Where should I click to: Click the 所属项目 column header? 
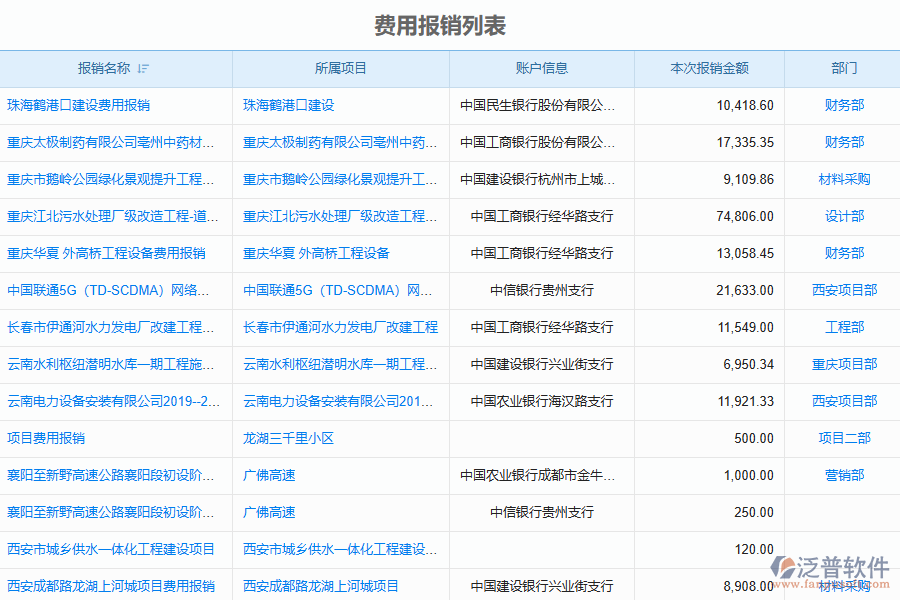pos(340,69)
